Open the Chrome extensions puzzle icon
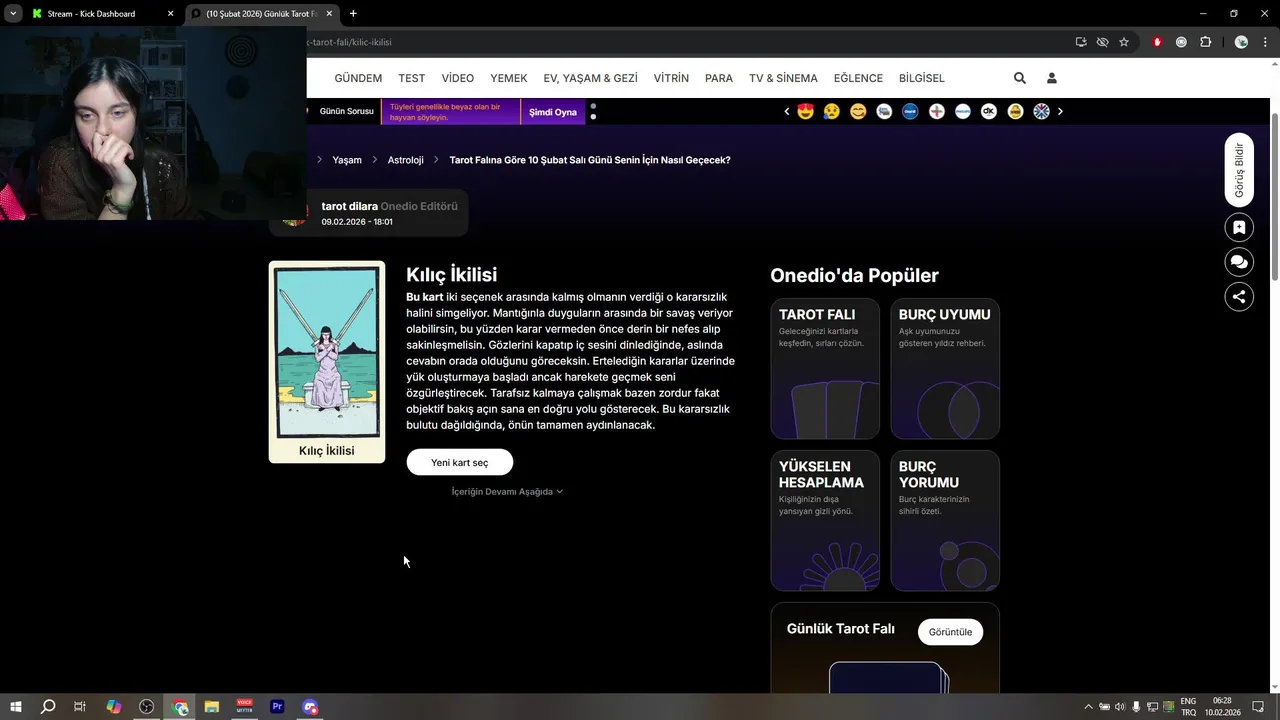Viewport: 1280px width, 720px height. [1205, 42]
